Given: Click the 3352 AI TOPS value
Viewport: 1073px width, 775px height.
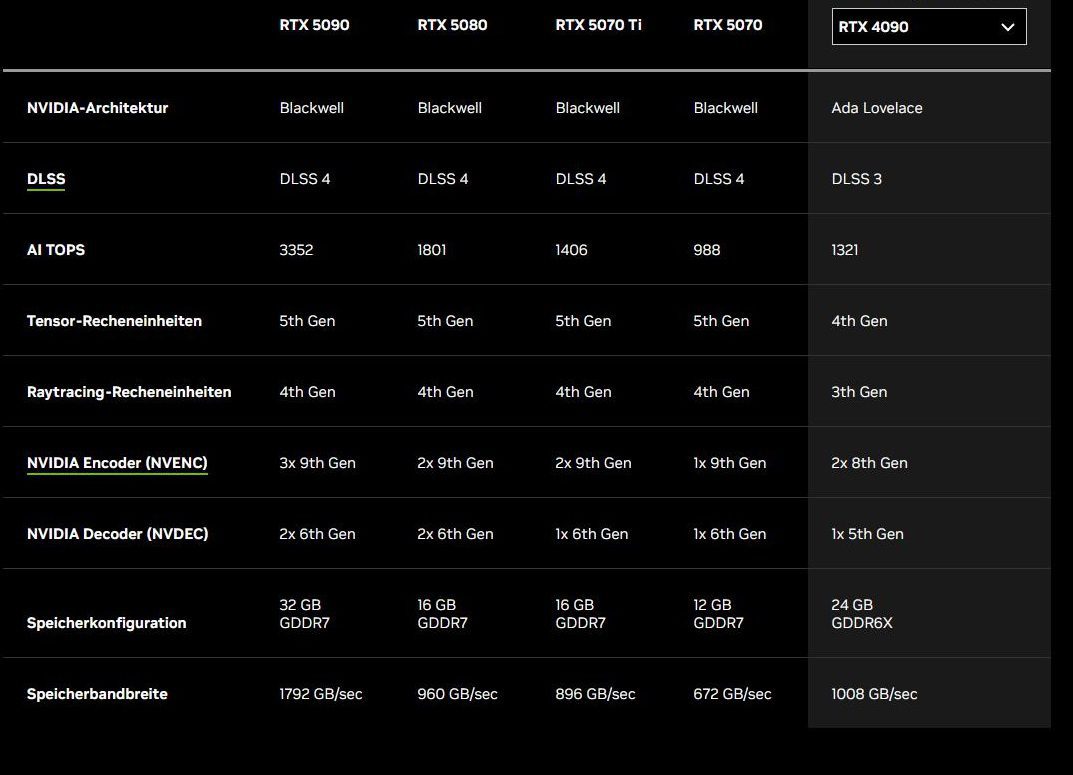Looking at the screenshot, I should (x=296, y=250).
